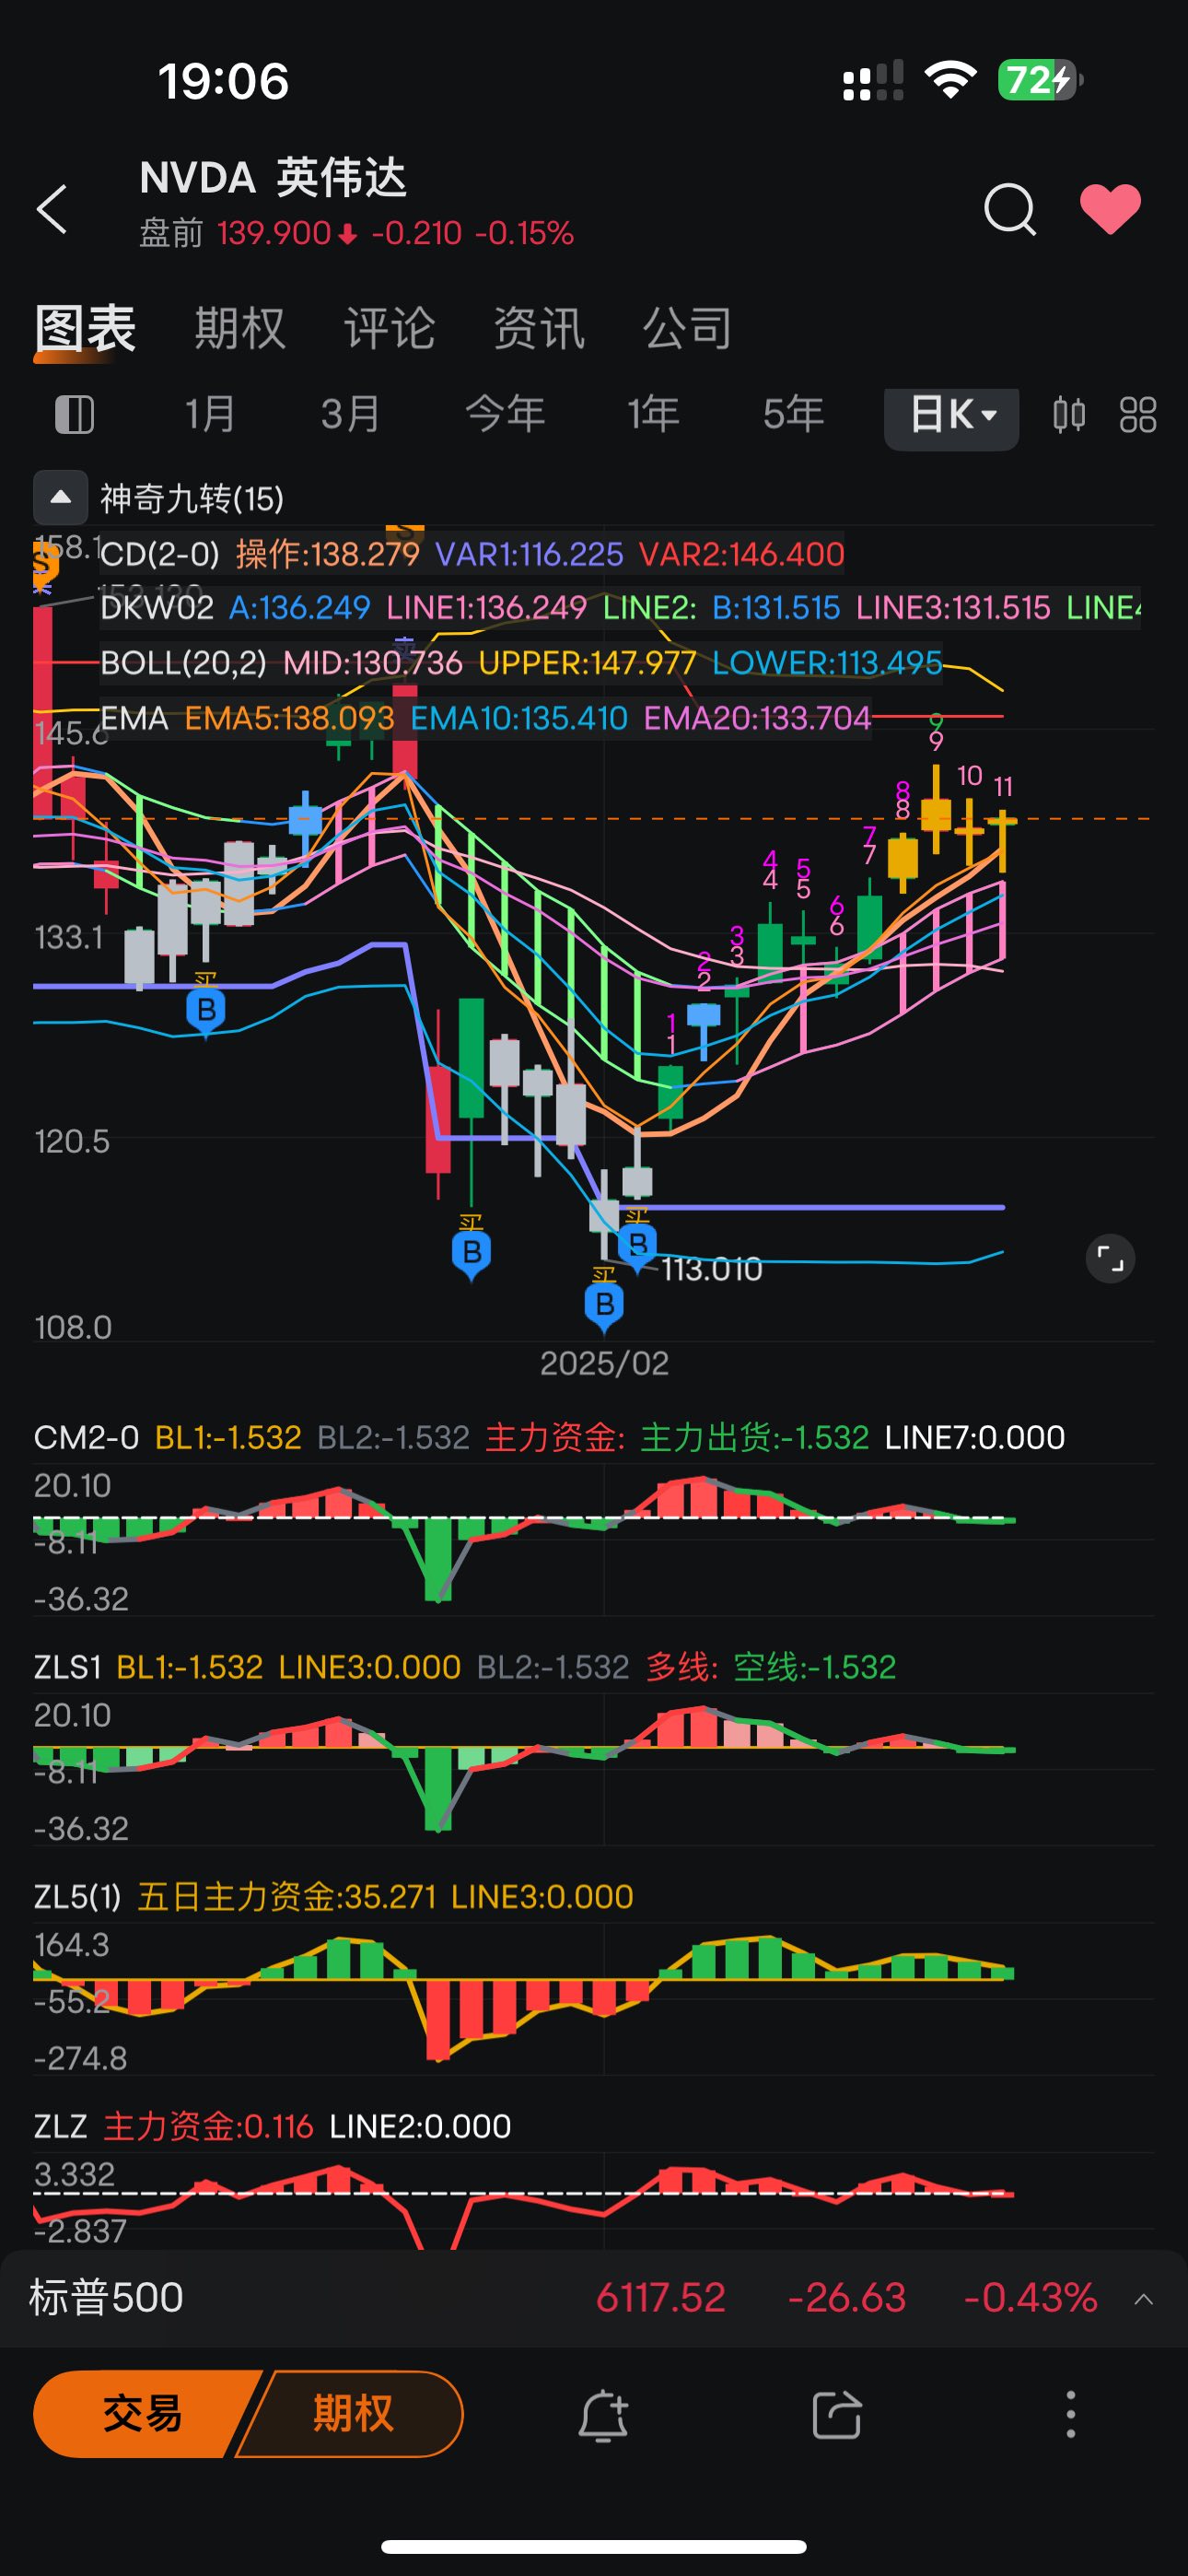Click the 五日主力资金:35.271 value
Viewport: 1188px width, 2576px height.
point(286,1897)
